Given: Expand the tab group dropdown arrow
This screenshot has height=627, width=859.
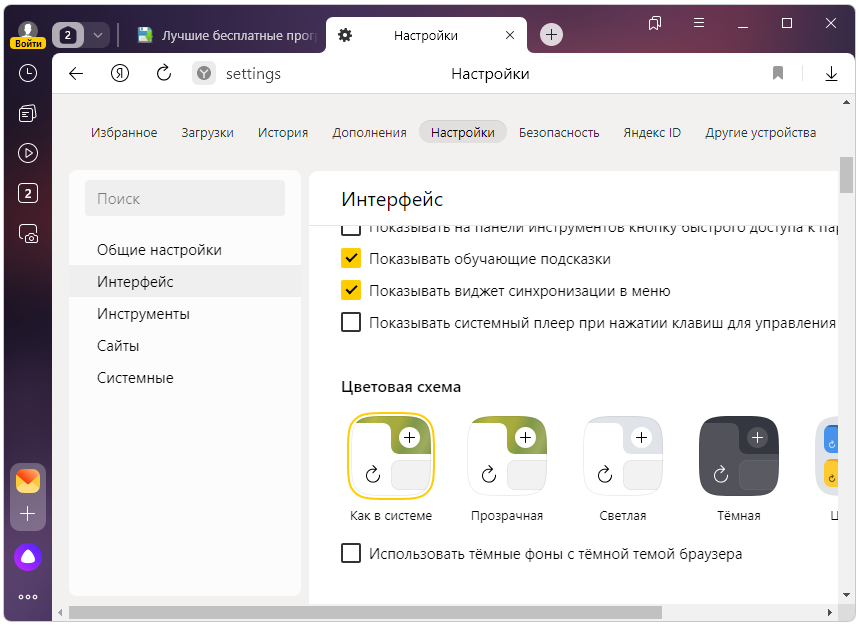Looking at the screenshot, I should pos(97,35).
